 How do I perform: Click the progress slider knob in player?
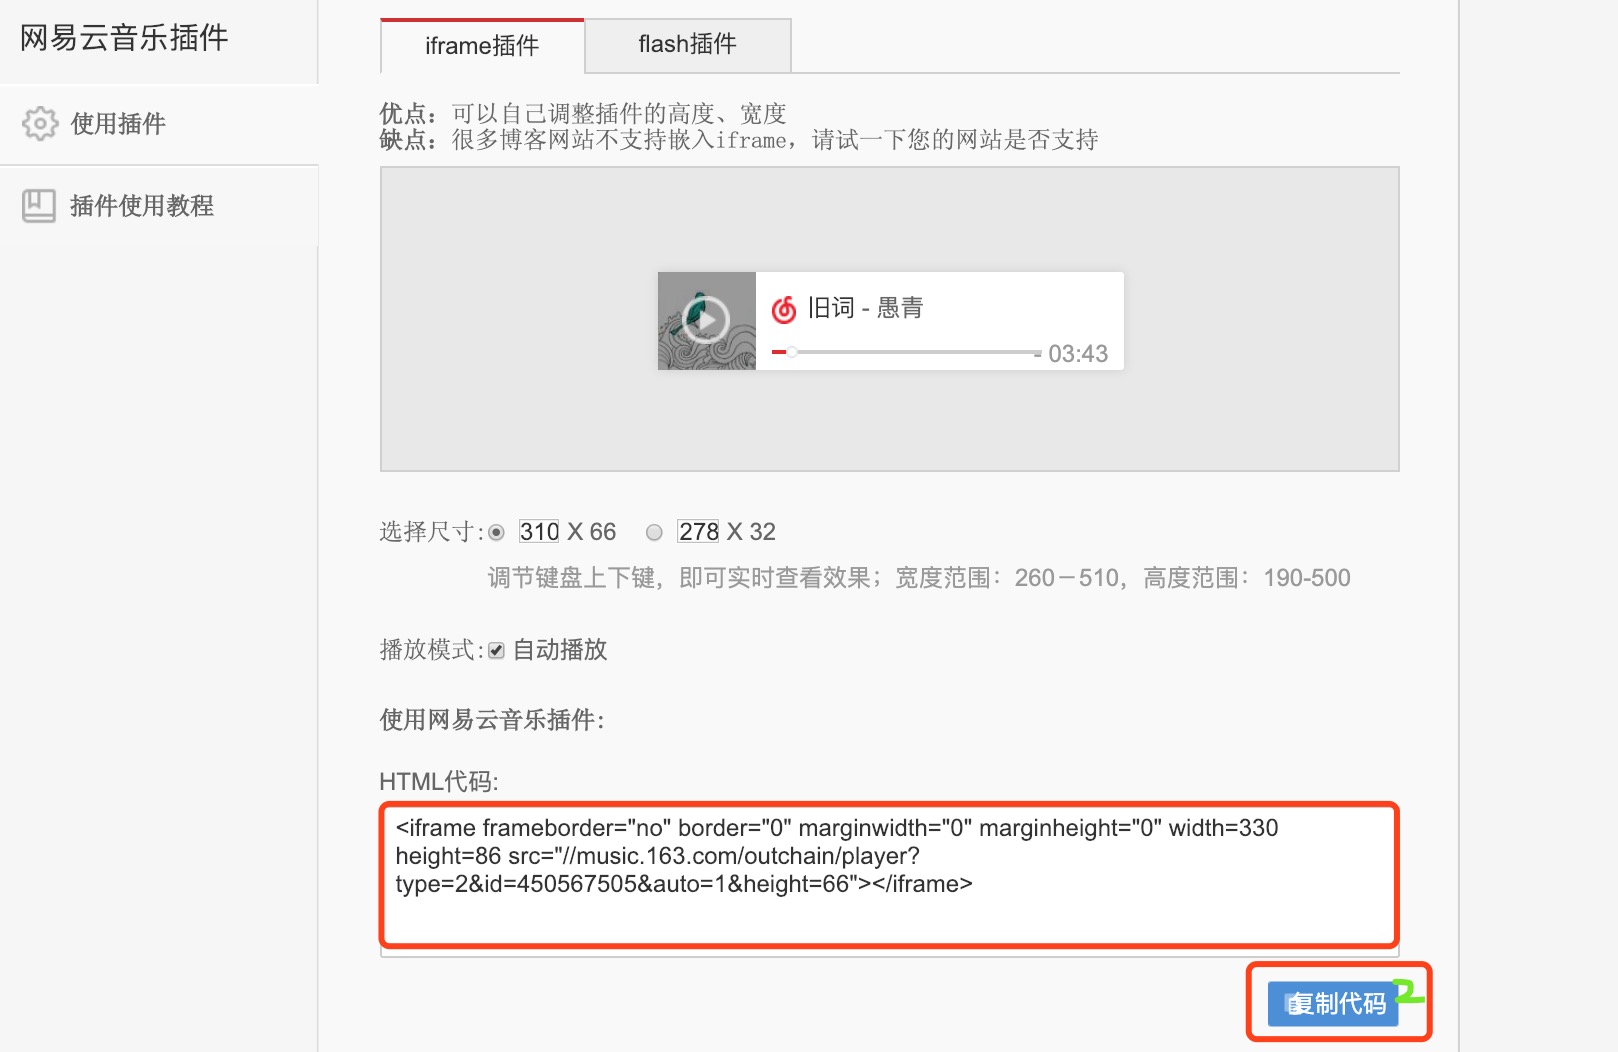pyautogui.click(x=791, y=352)
